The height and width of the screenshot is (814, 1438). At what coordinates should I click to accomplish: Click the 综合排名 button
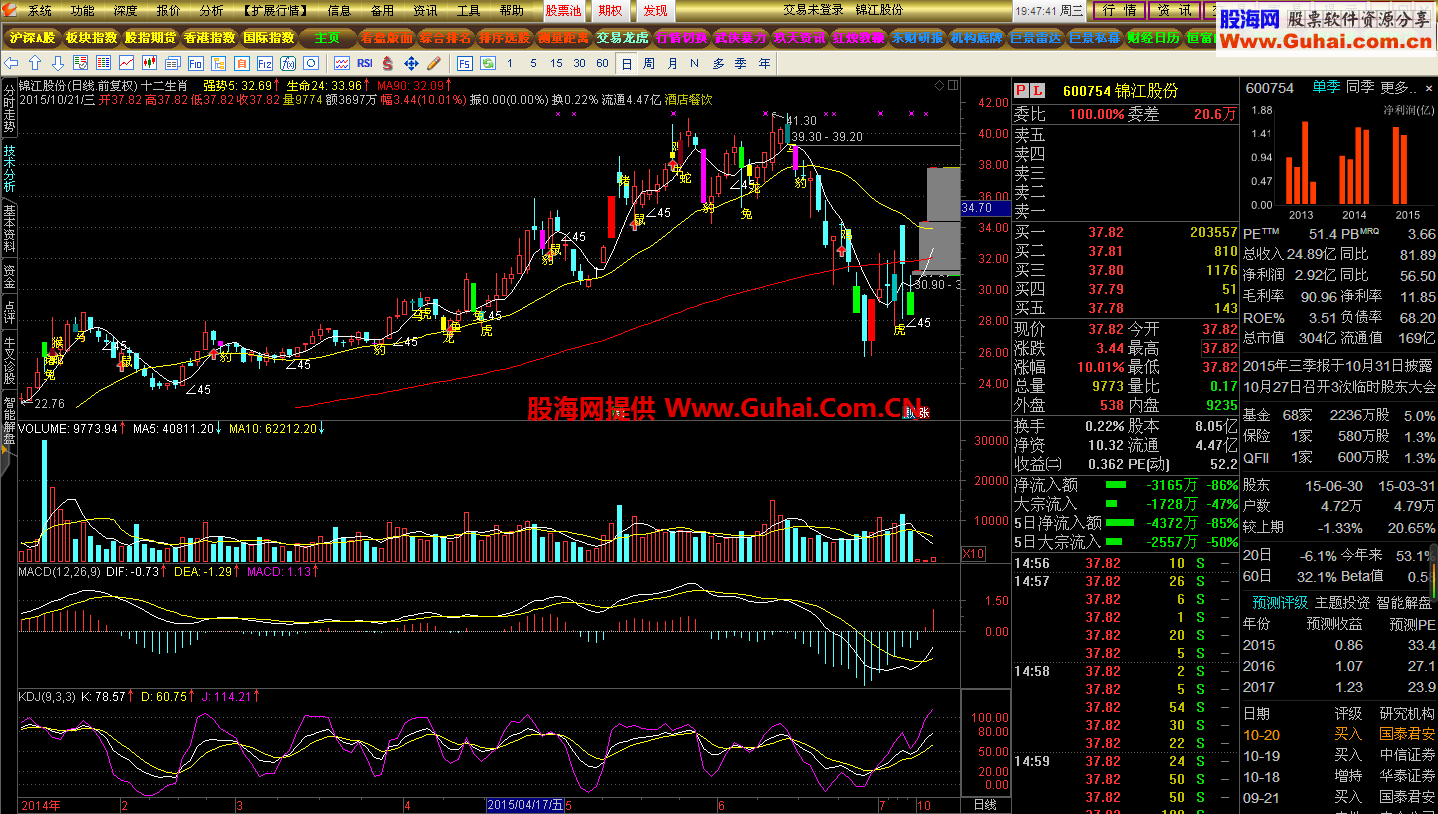coord(445,38)
